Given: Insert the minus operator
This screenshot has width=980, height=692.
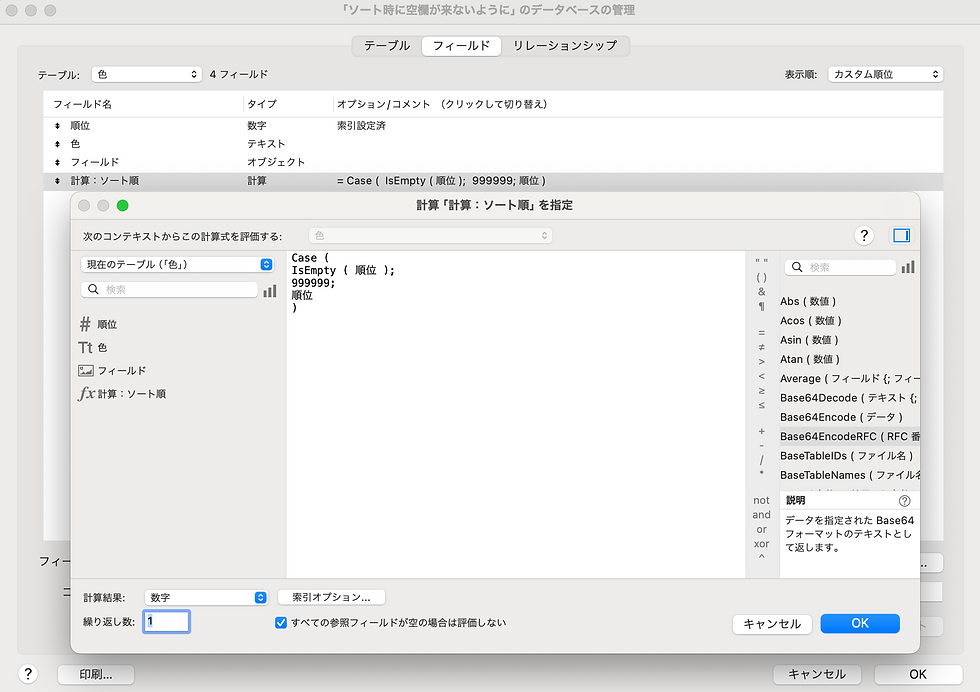Looking at the screenshot, I should (761, 446).
